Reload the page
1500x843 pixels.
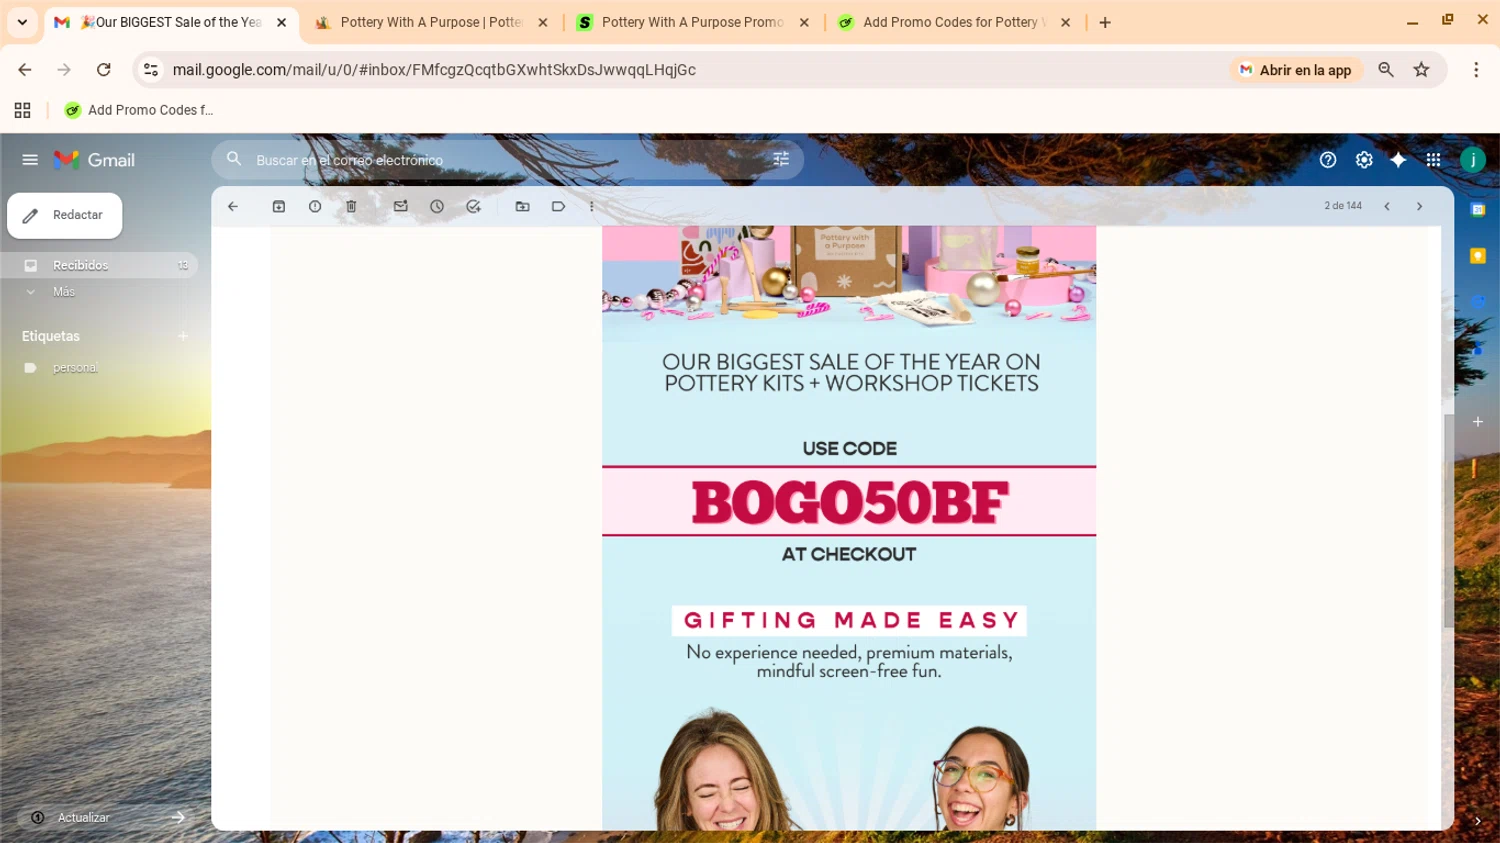pos(104,69)
